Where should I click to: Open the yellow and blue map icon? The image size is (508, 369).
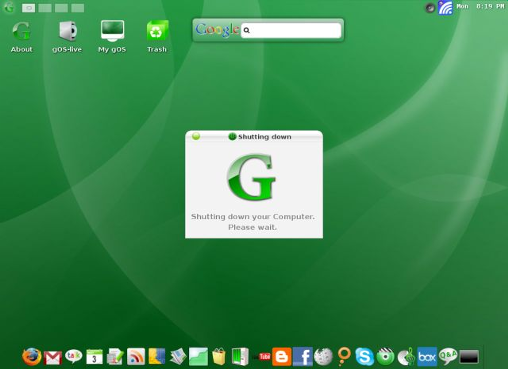coord(157,356)
